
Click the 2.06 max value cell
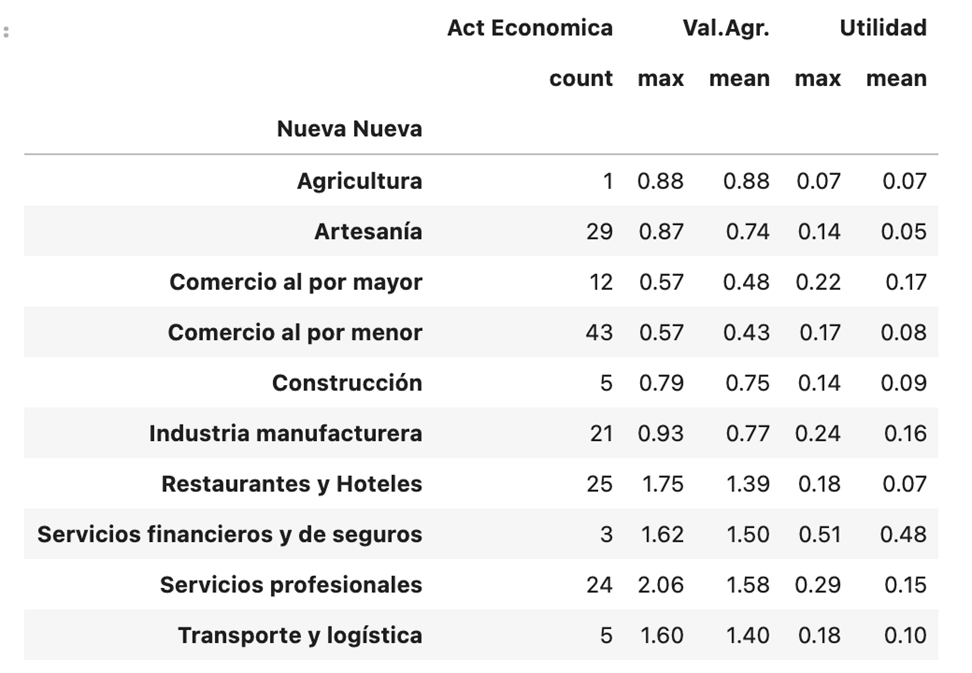(x=661, y=585)
